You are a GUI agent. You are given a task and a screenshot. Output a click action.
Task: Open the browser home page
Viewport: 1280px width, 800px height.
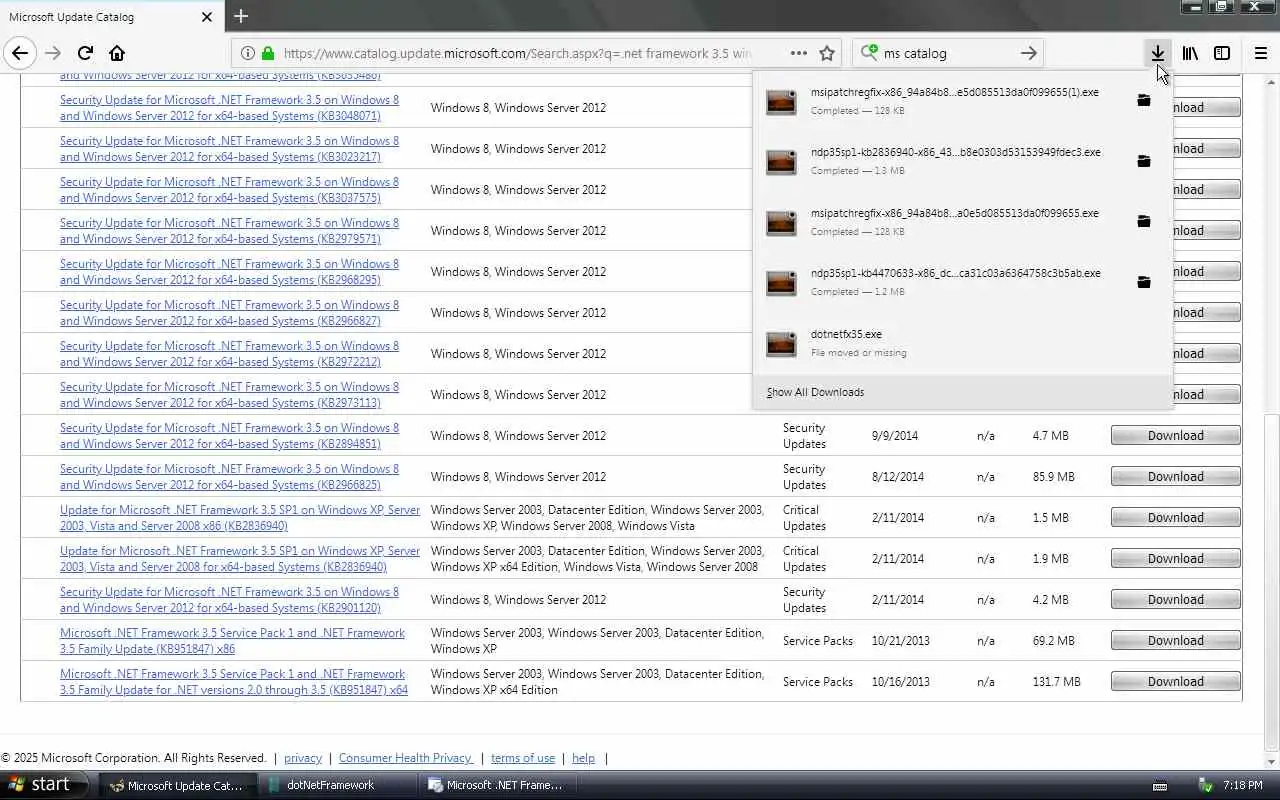pos(117,53)
